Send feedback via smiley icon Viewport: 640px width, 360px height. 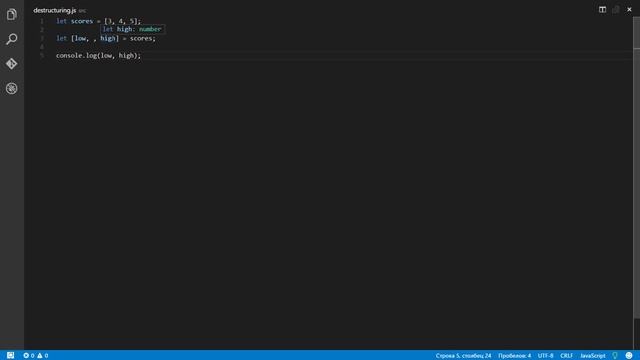point(629,356)
